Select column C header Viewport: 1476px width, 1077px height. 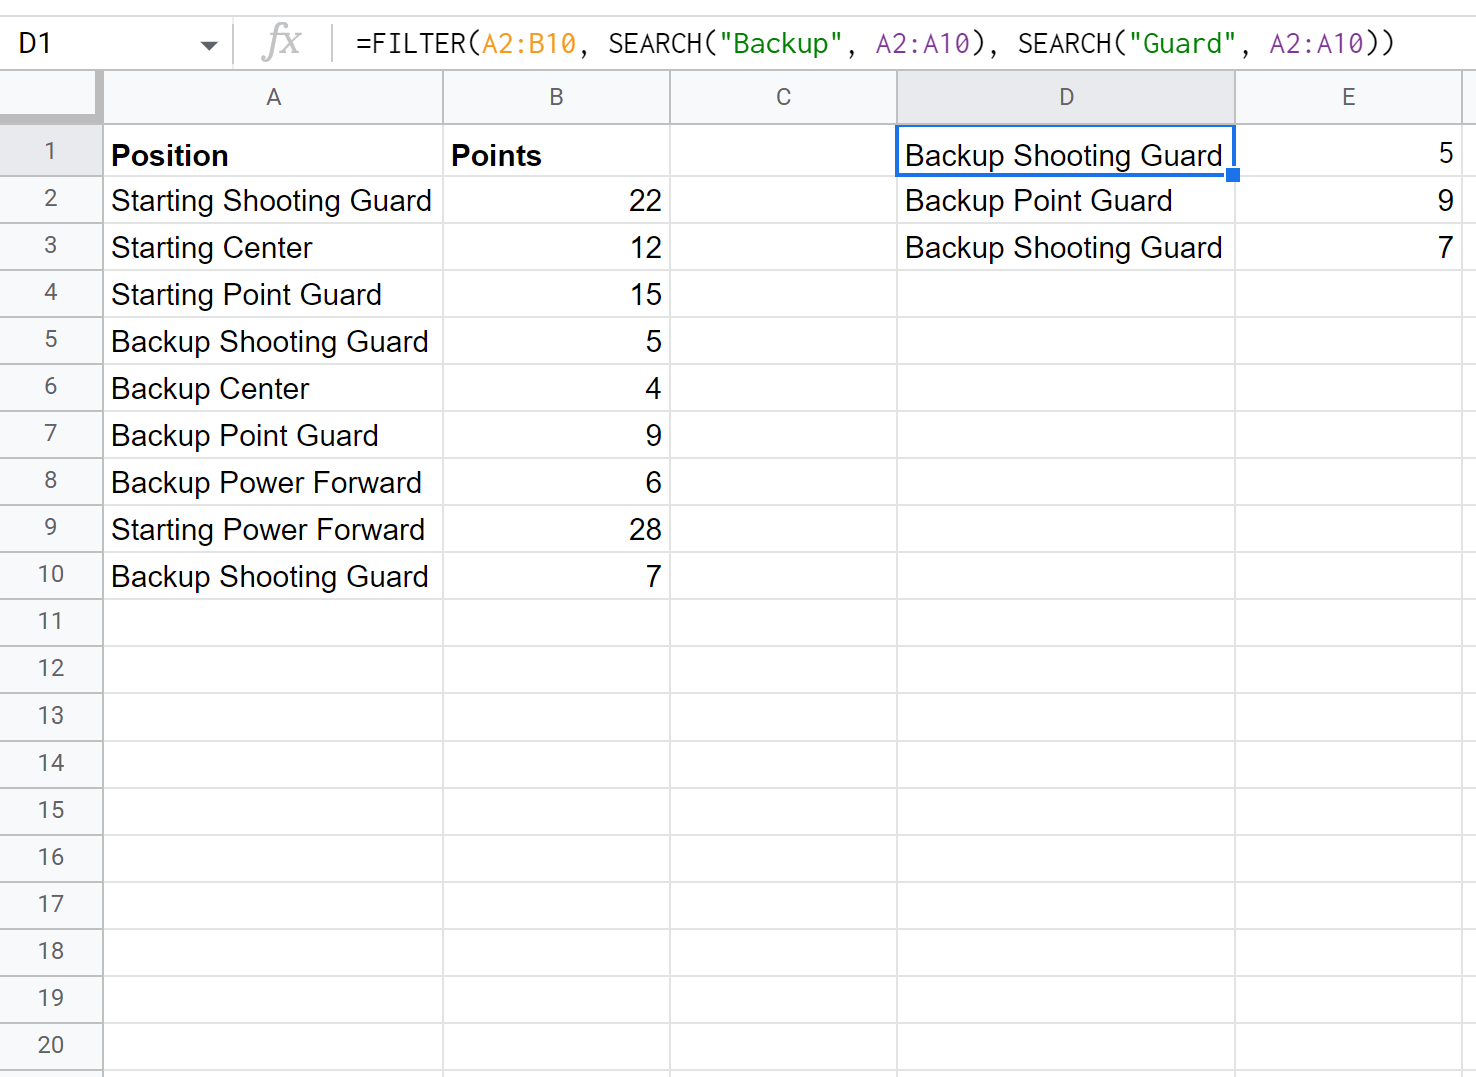coord(783,97)
